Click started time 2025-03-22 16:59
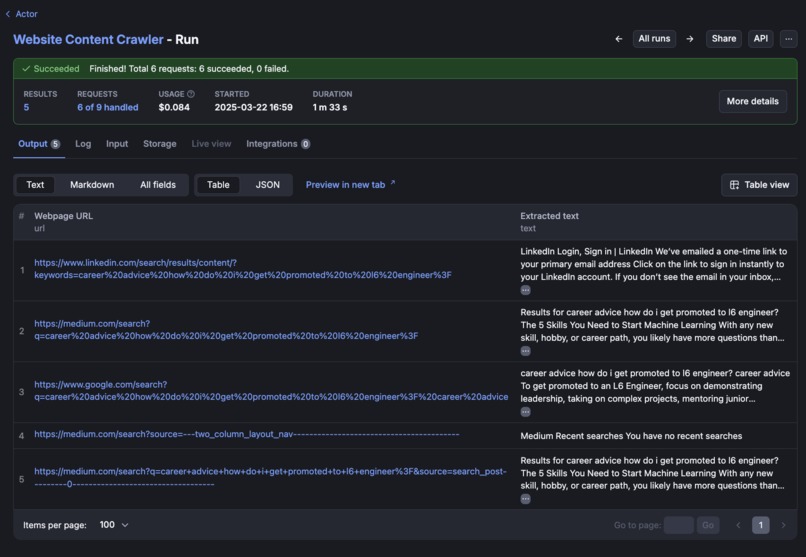Viewport: 806px width, 557px height. (253, 107)
